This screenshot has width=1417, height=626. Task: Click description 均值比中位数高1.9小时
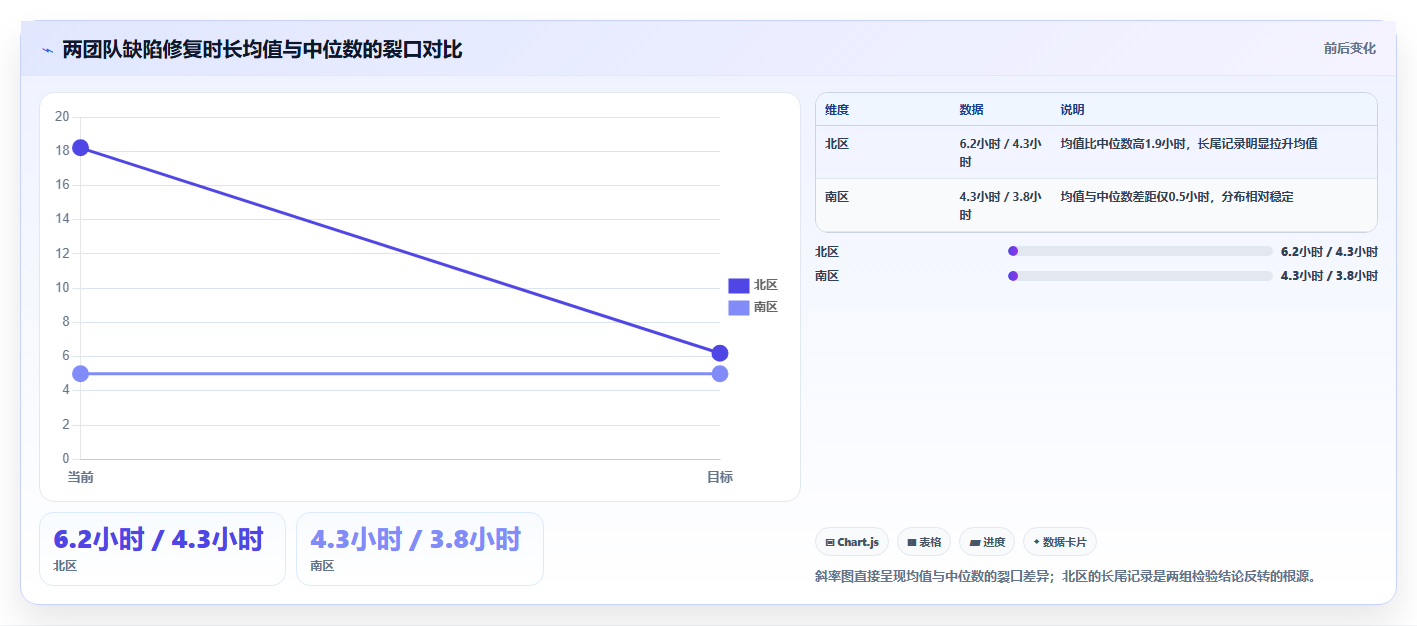coord(1189,144)
